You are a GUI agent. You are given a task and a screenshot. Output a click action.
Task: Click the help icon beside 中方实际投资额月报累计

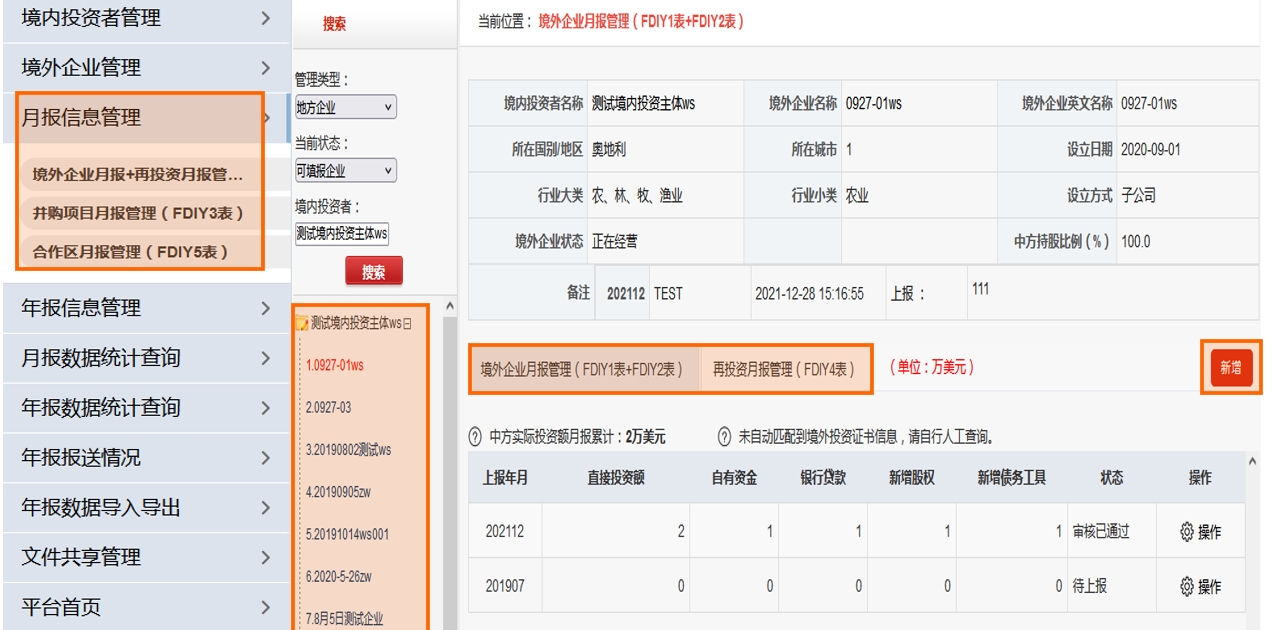click(x=476, y=437)
